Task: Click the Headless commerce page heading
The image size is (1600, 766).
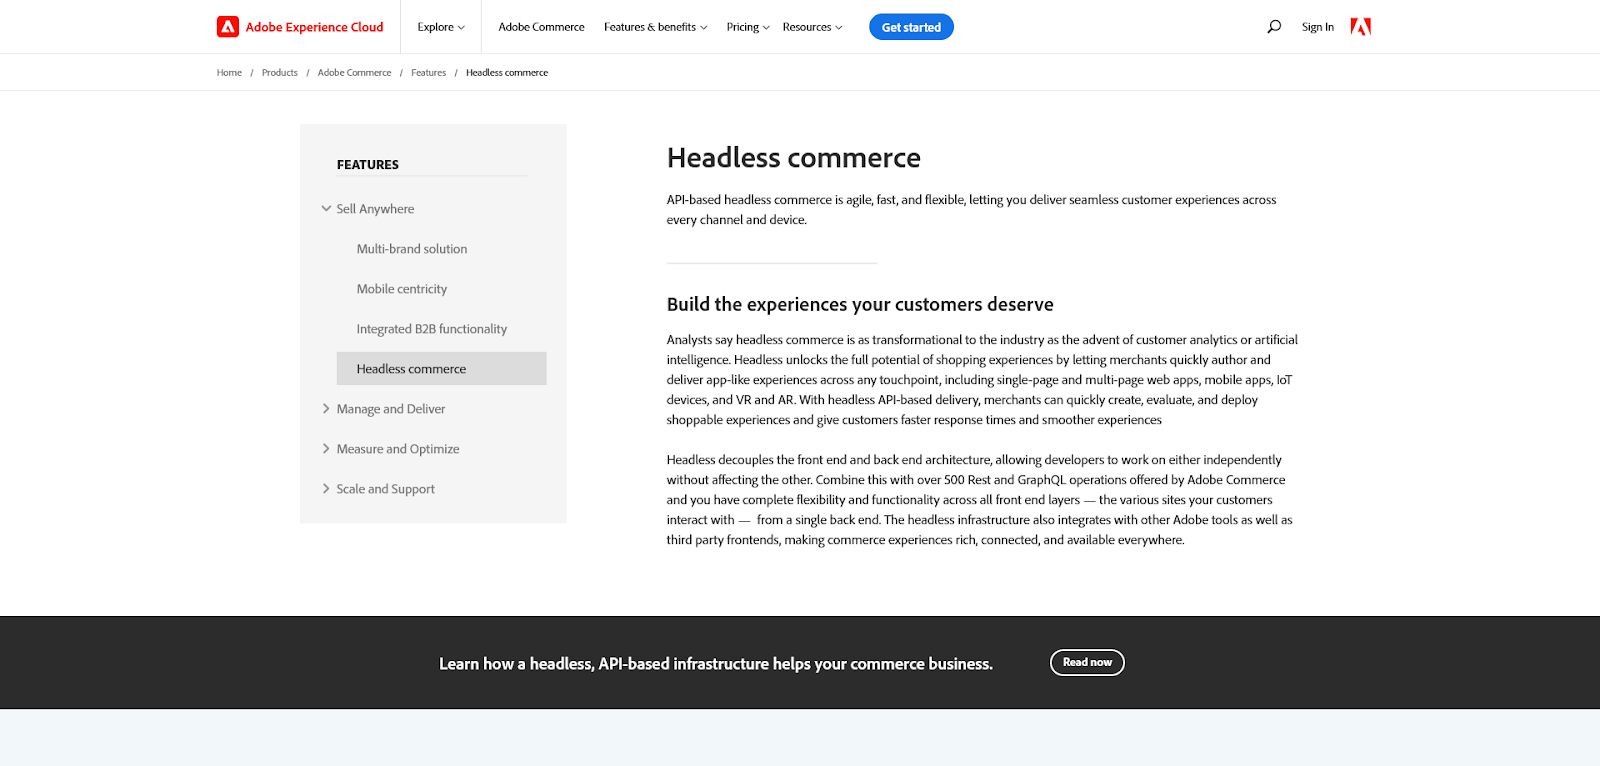Action: [794, 158]
